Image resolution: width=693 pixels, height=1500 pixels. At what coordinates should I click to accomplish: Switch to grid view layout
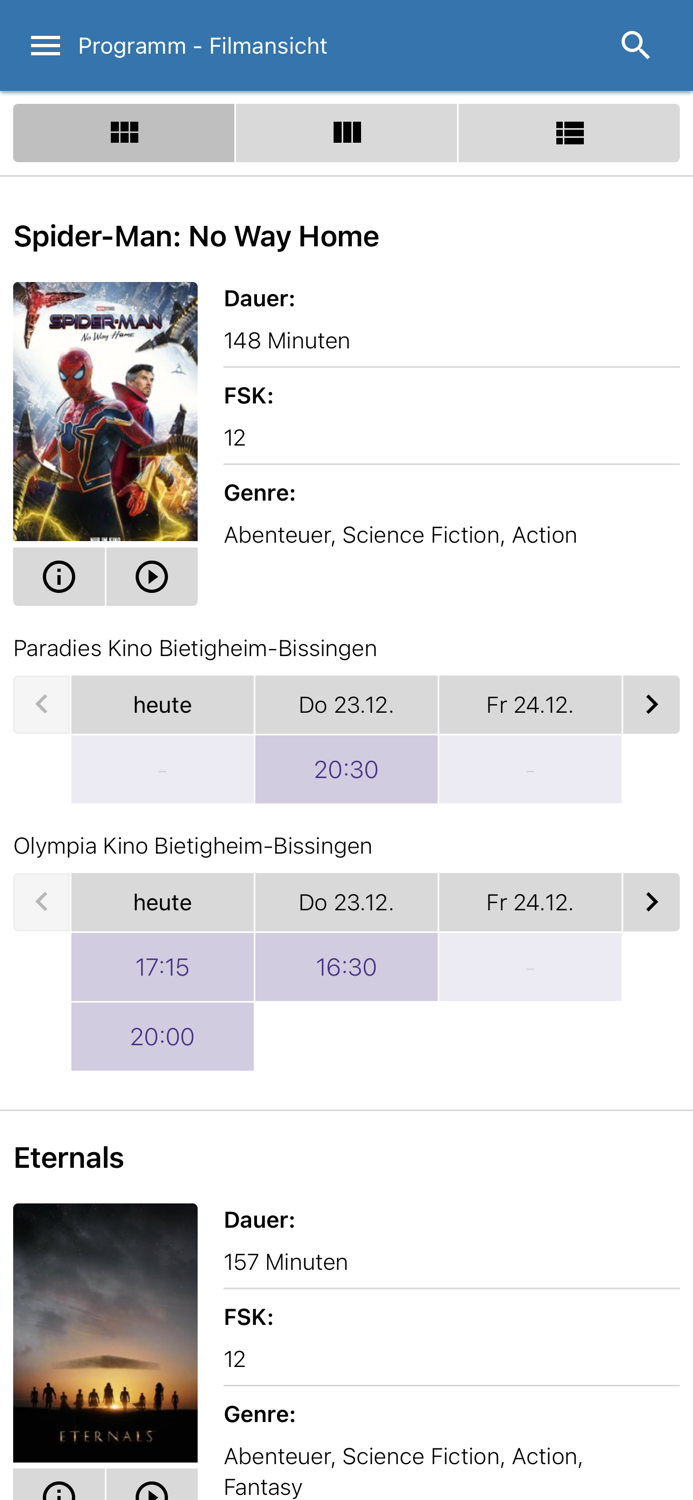[123, 132]
